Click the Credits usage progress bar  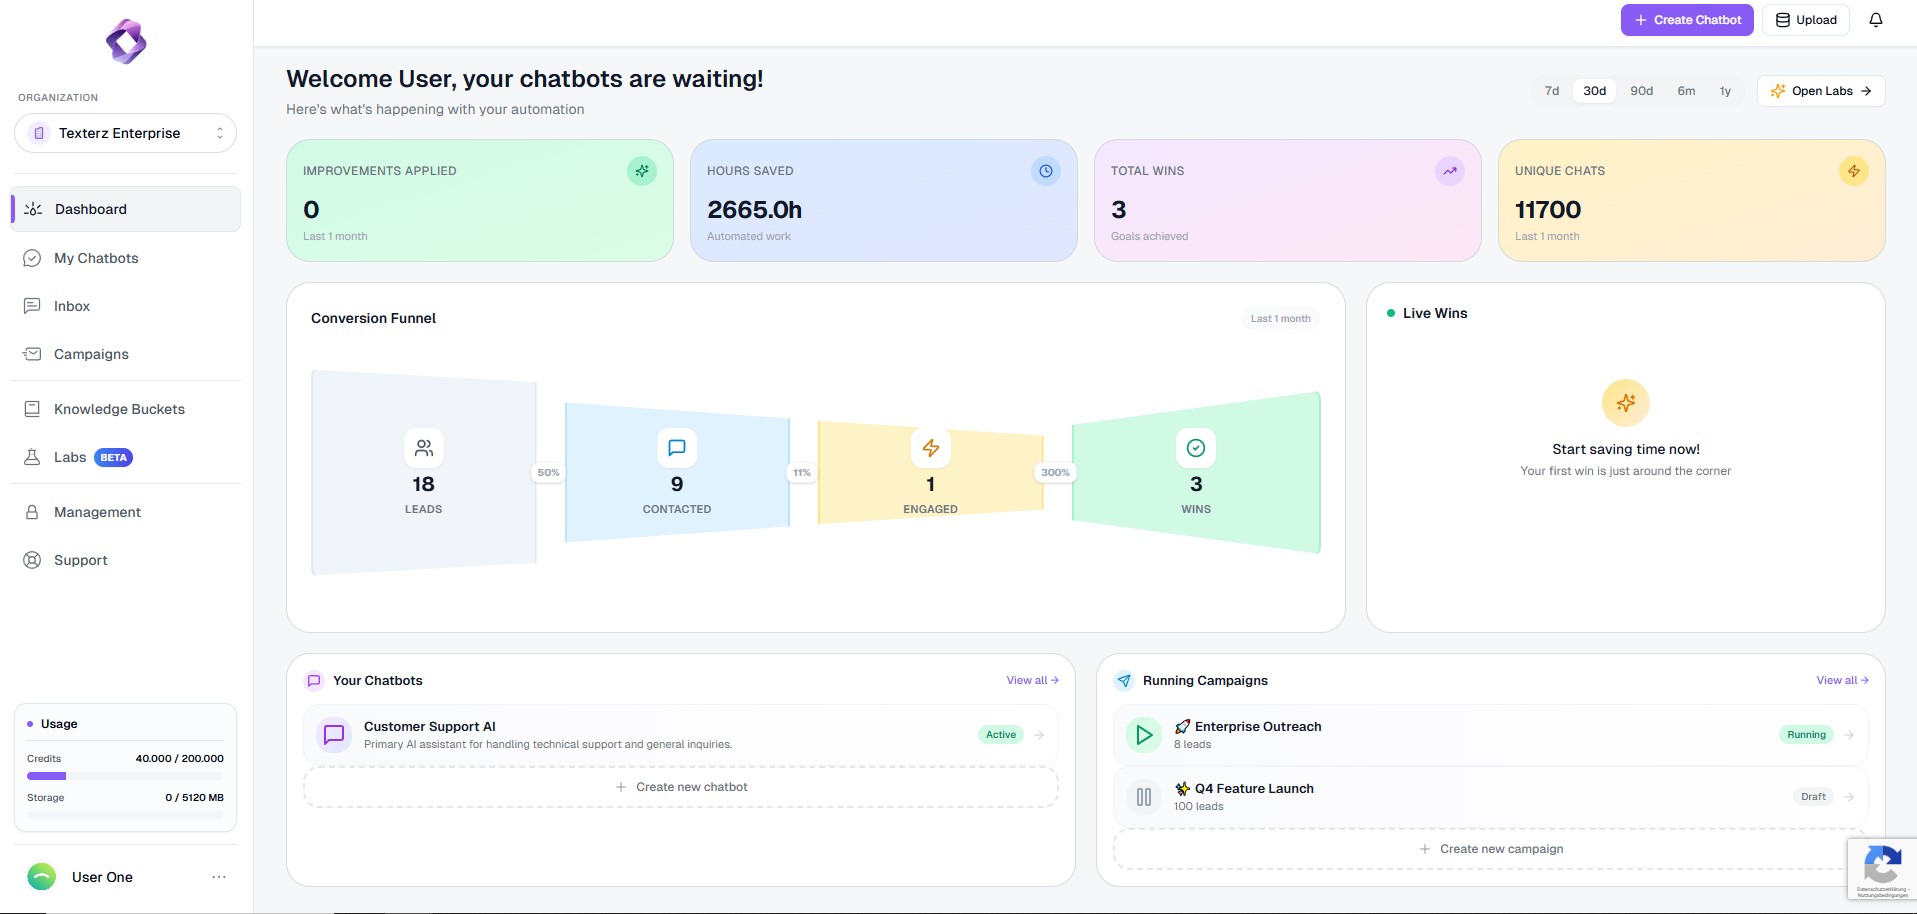125,776
